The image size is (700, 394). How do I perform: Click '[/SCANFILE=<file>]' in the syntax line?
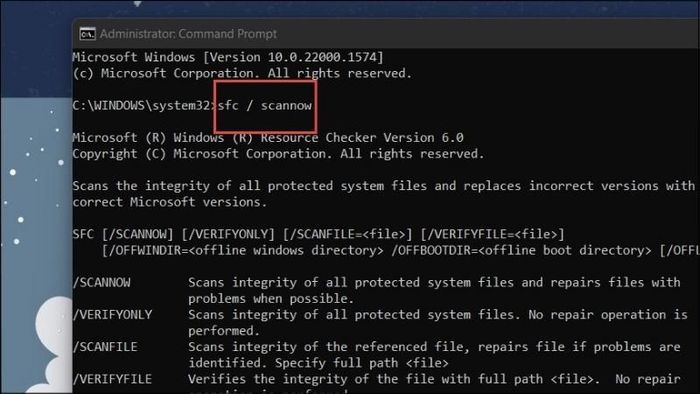point(347,234)
